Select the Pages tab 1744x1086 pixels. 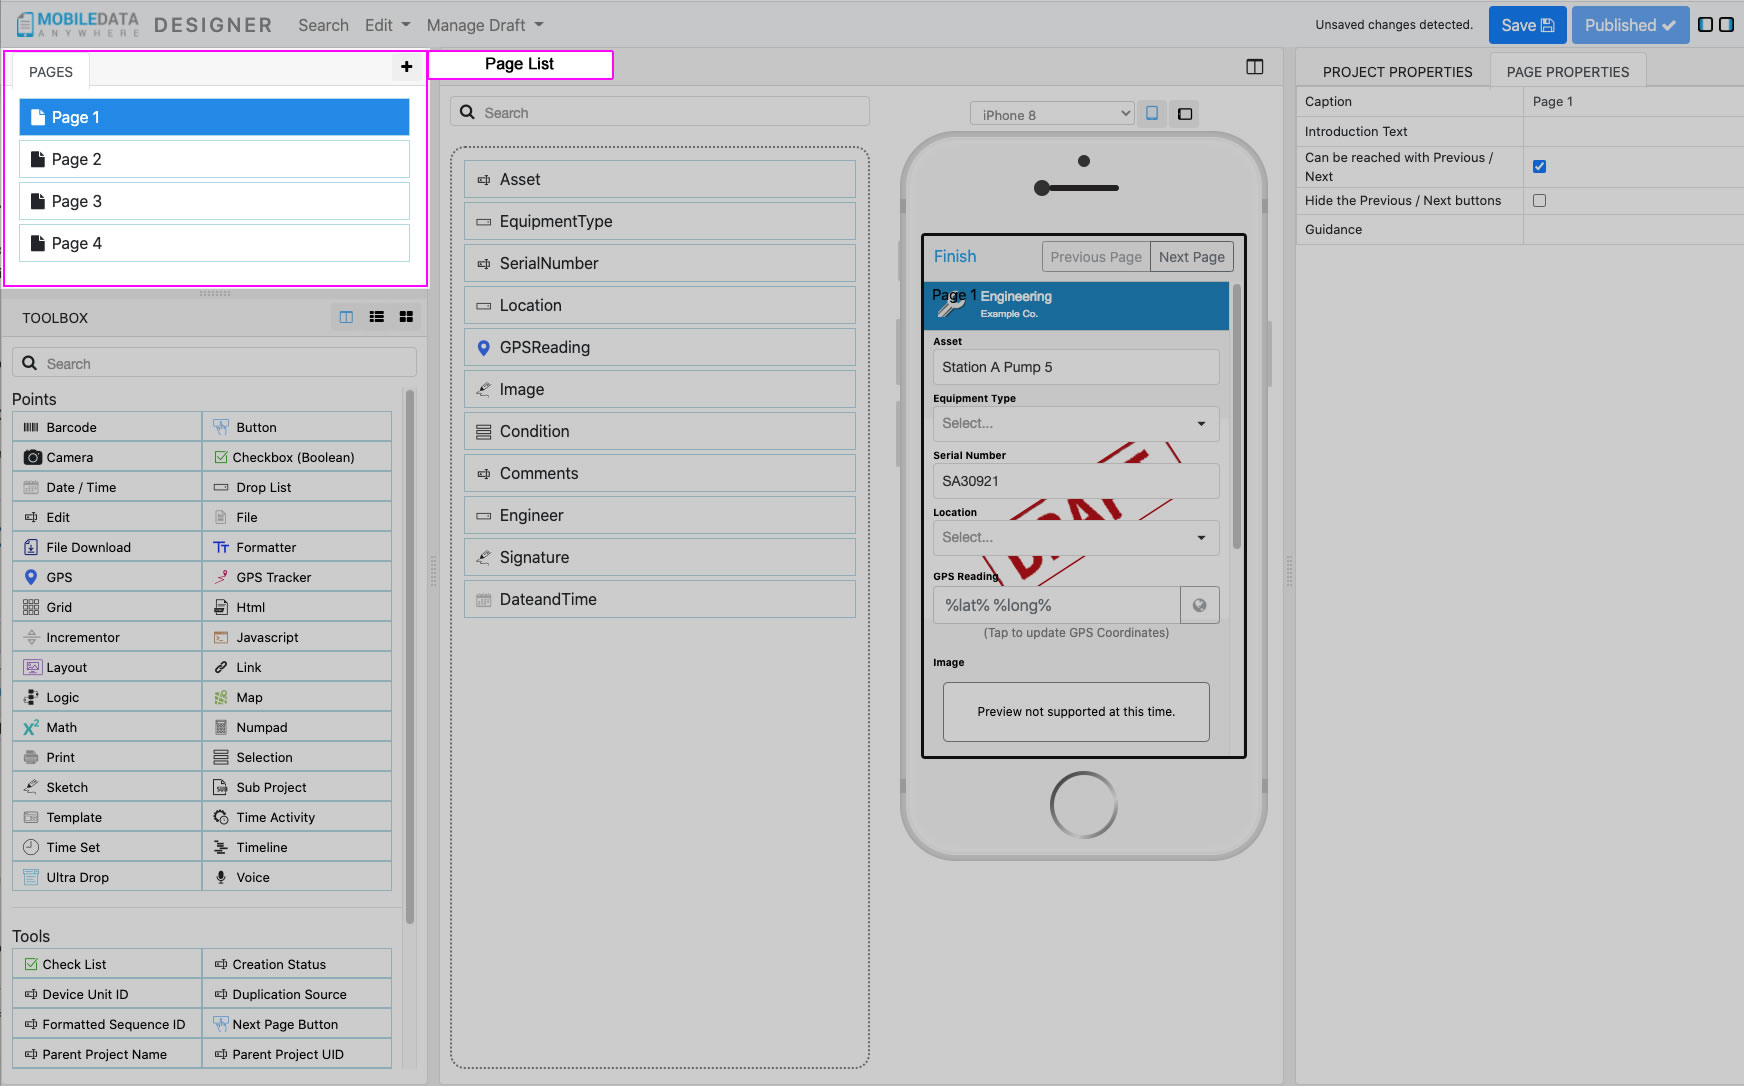[51, 72]
